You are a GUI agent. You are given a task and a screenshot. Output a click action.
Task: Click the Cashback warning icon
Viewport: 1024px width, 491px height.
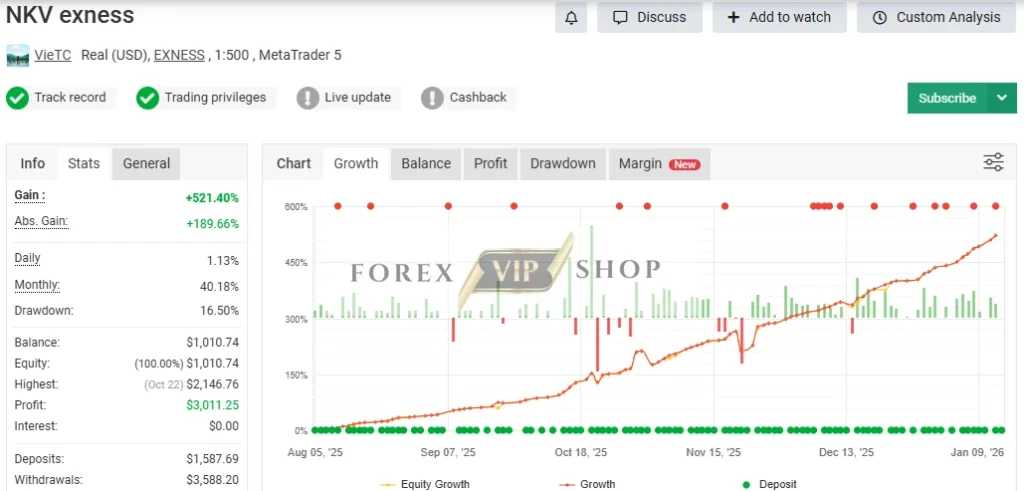[432, 99]
